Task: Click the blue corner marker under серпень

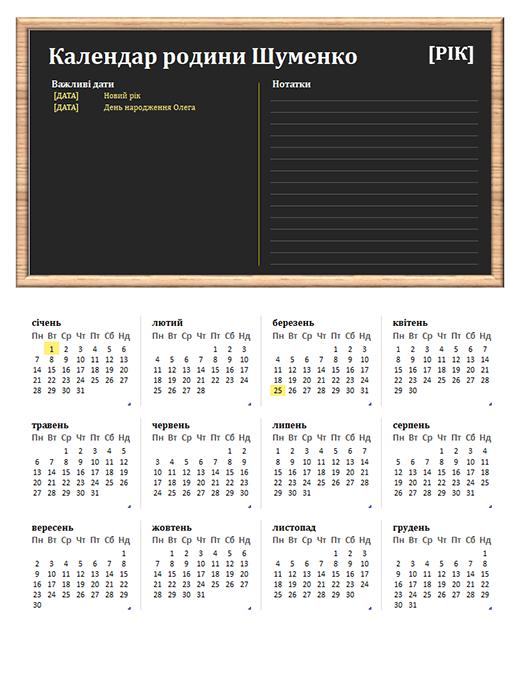Action: click(x=490, y=507)
